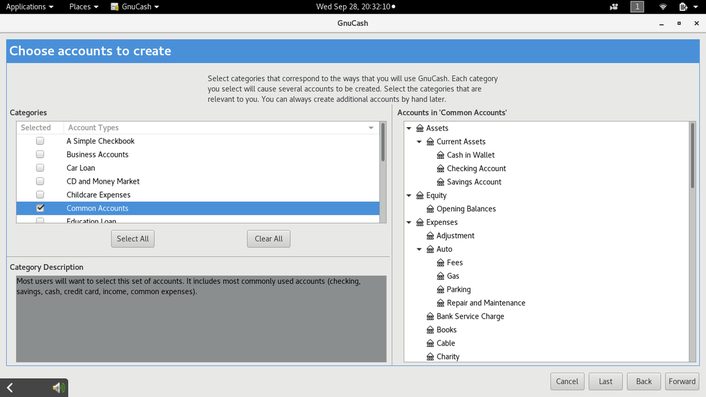Click the Bank Service Charge icon
This screenshot has height=397, width=706.
430,316
